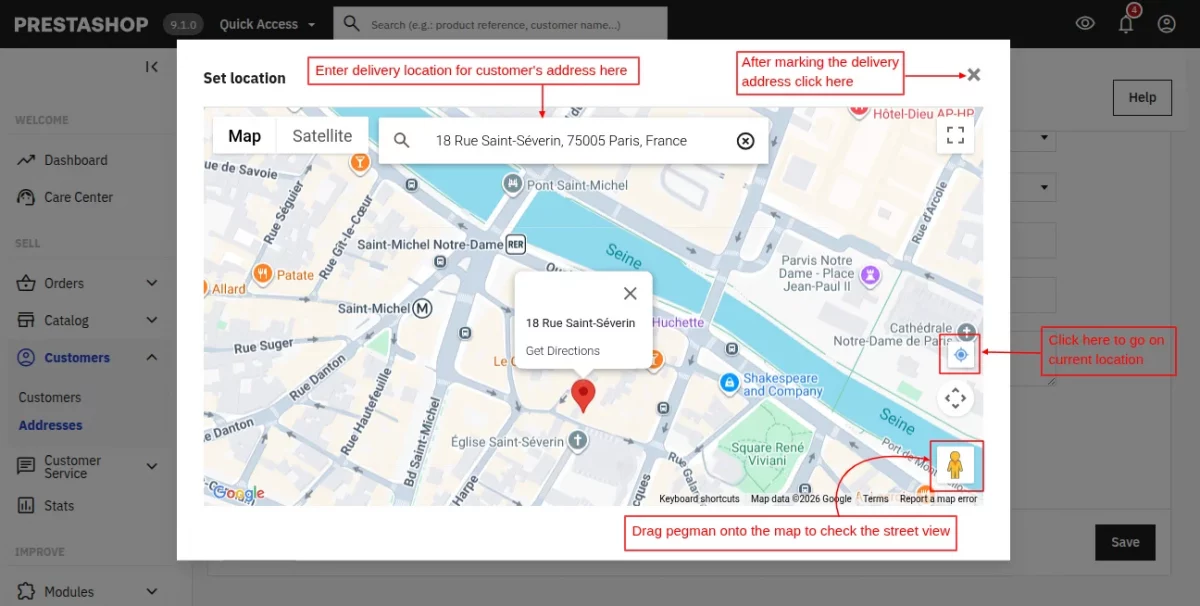Open Keyboard shortcuts on map

click(699, 499)
